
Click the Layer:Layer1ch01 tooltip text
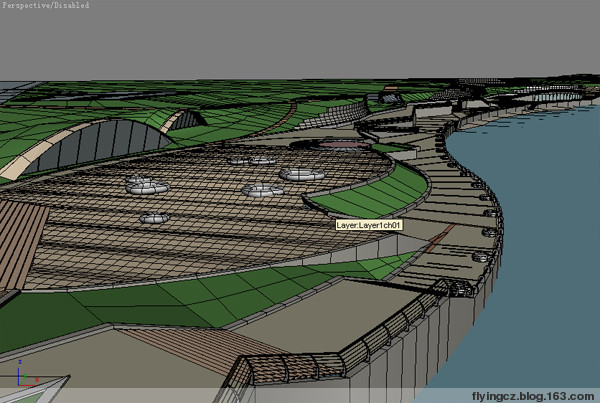coord(369,225)
